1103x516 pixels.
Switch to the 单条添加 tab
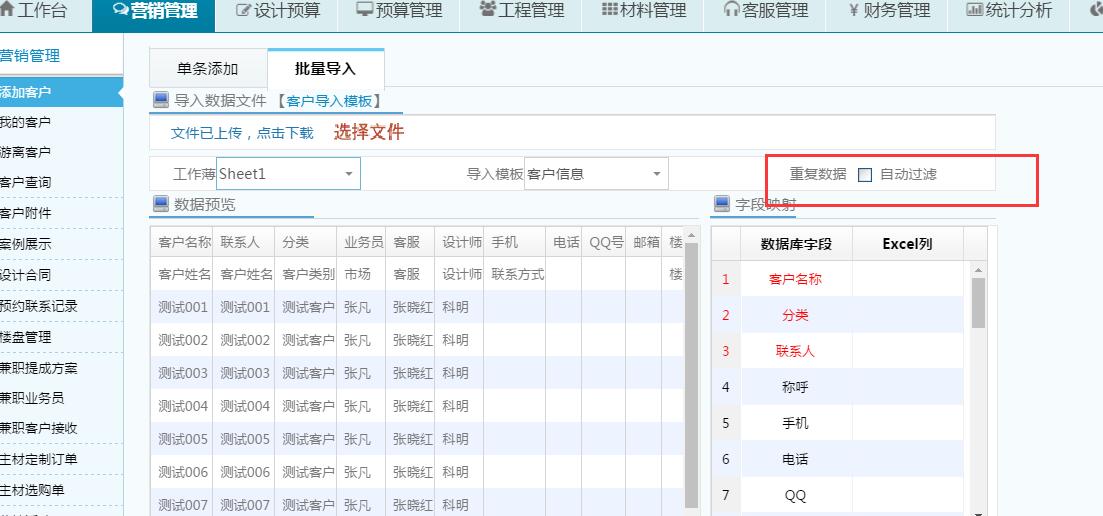click(x=208, y=69)
